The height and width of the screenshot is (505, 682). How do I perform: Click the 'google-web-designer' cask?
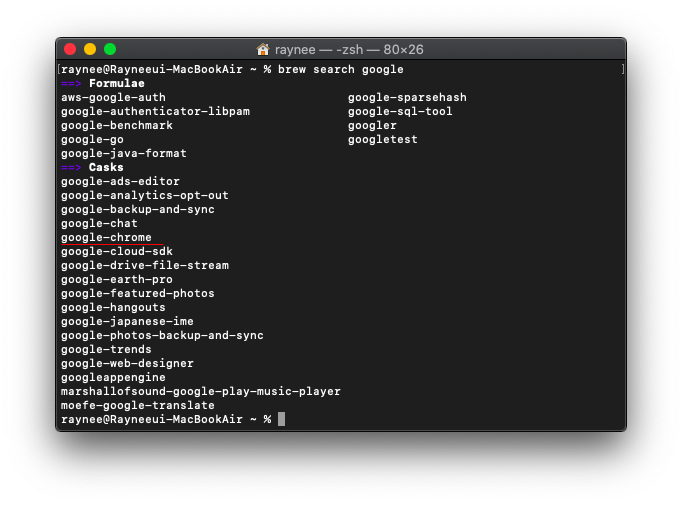pyautogui.click(x=127, y=364)
